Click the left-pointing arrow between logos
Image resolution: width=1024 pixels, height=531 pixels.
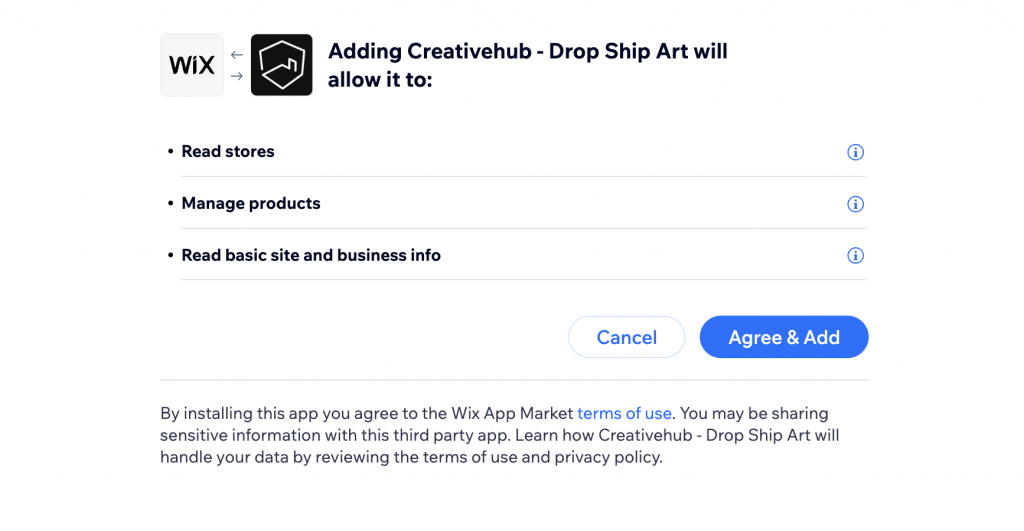pos(237,55)
